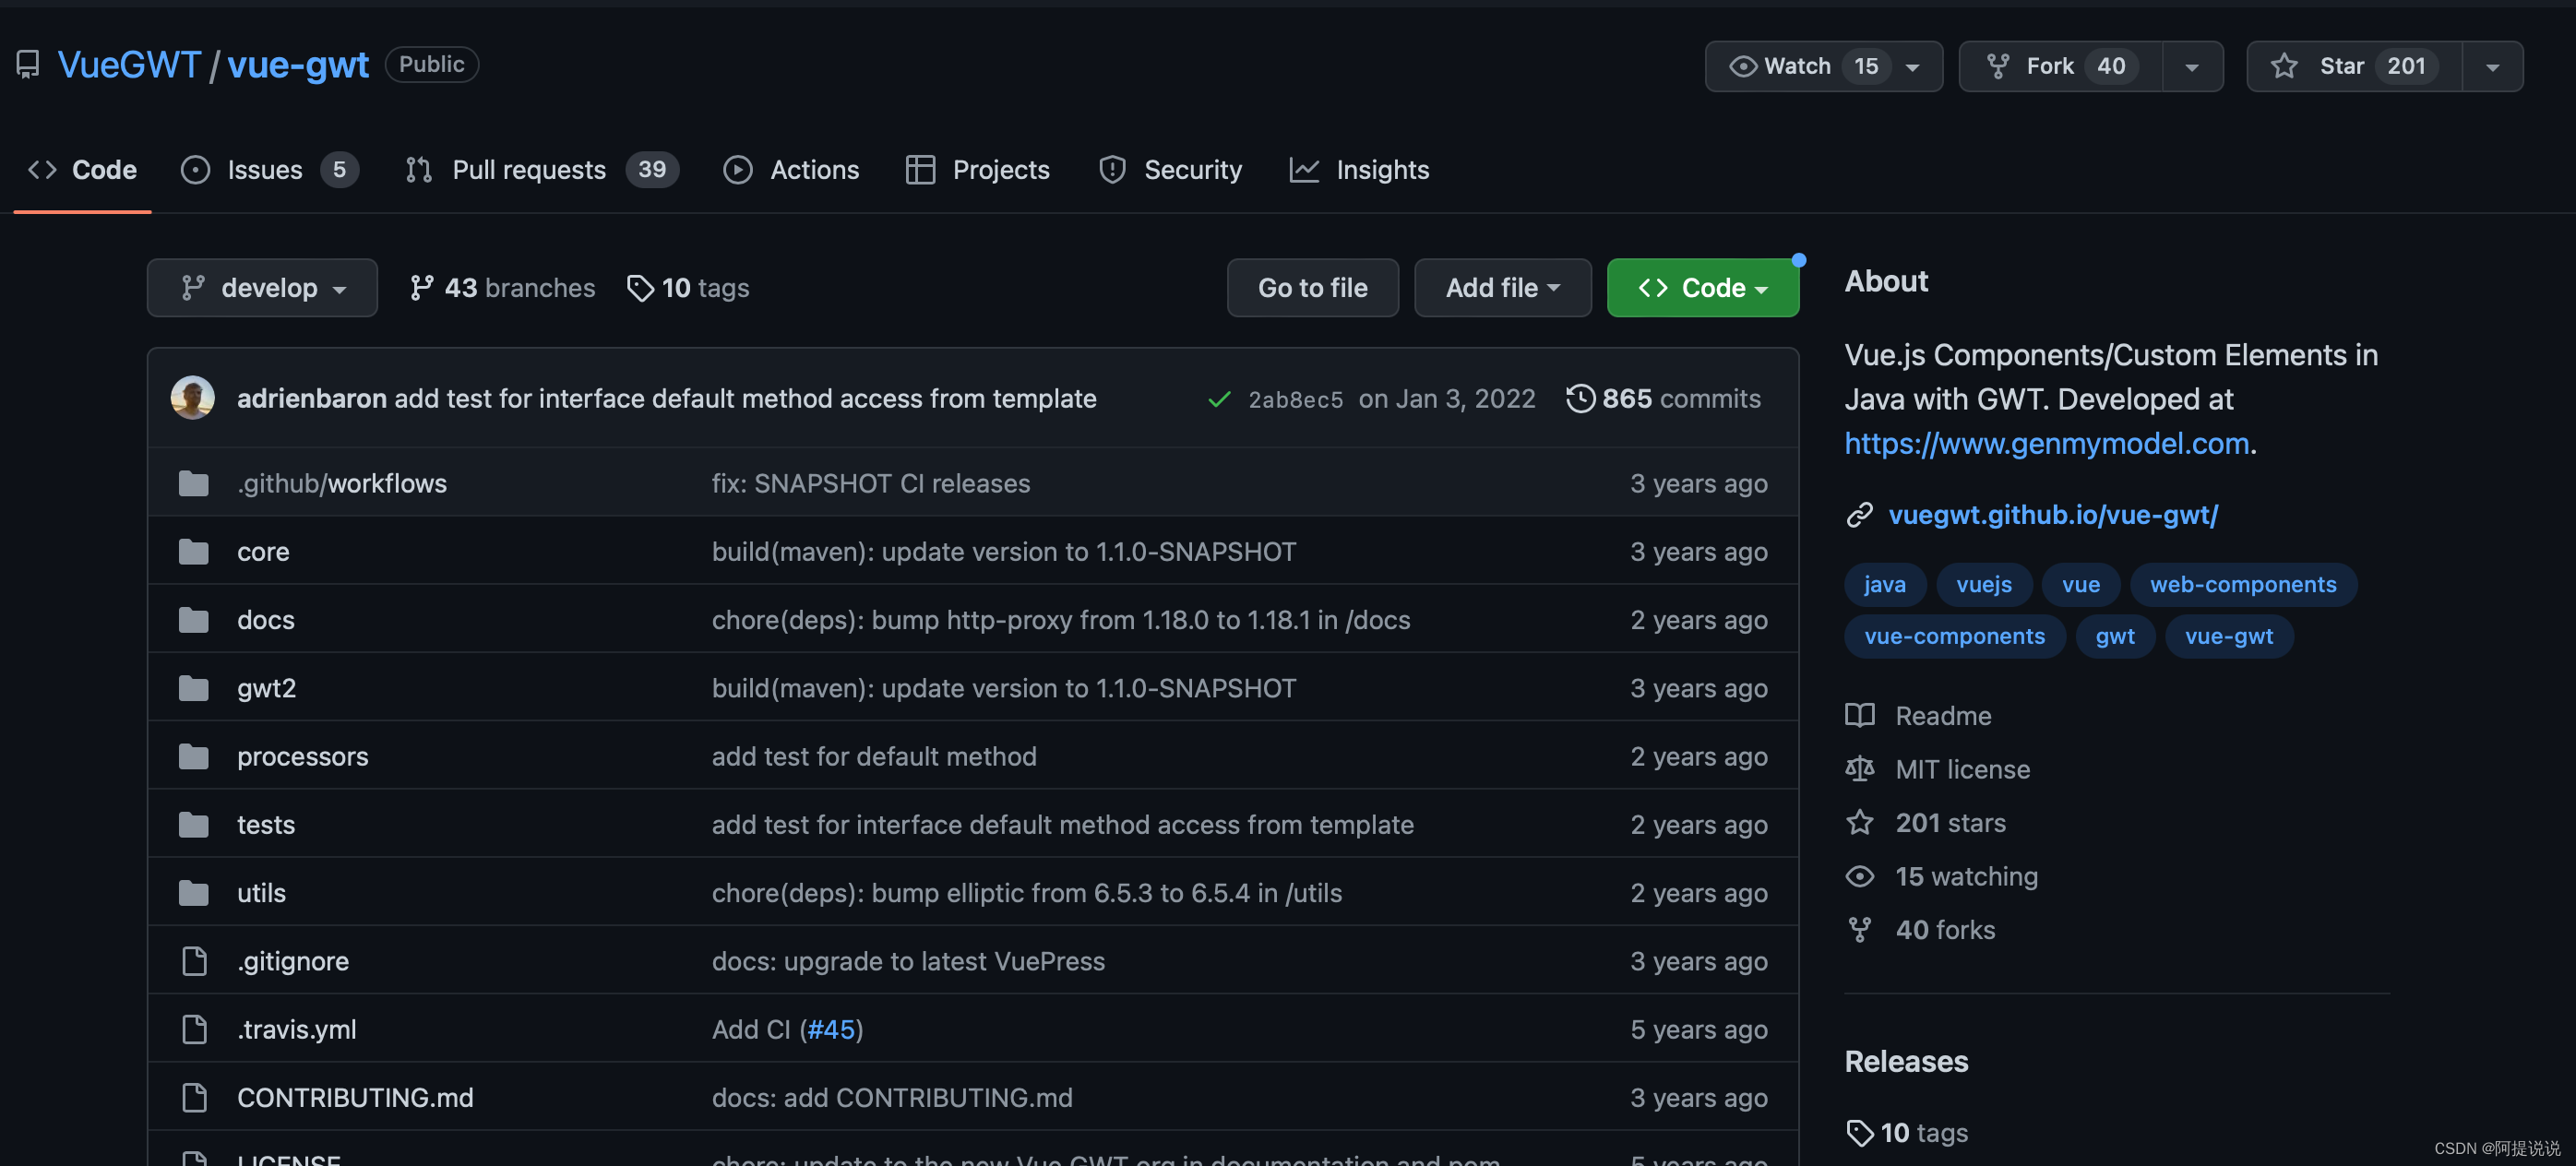The image size is (2576, 1166).
Task: Visit the genmymodel.com link
Action: coord(2046,443)
